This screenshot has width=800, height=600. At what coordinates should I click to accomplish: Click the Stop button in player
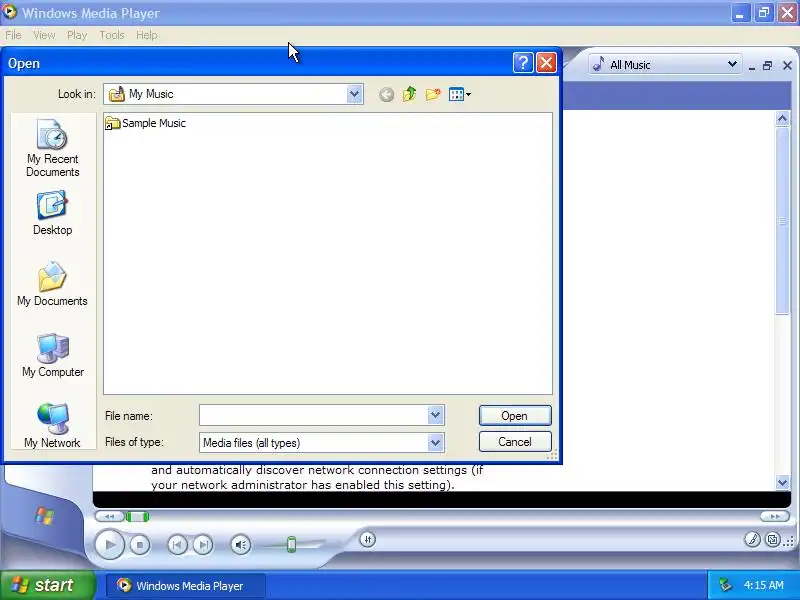click(x=139, y=545)
